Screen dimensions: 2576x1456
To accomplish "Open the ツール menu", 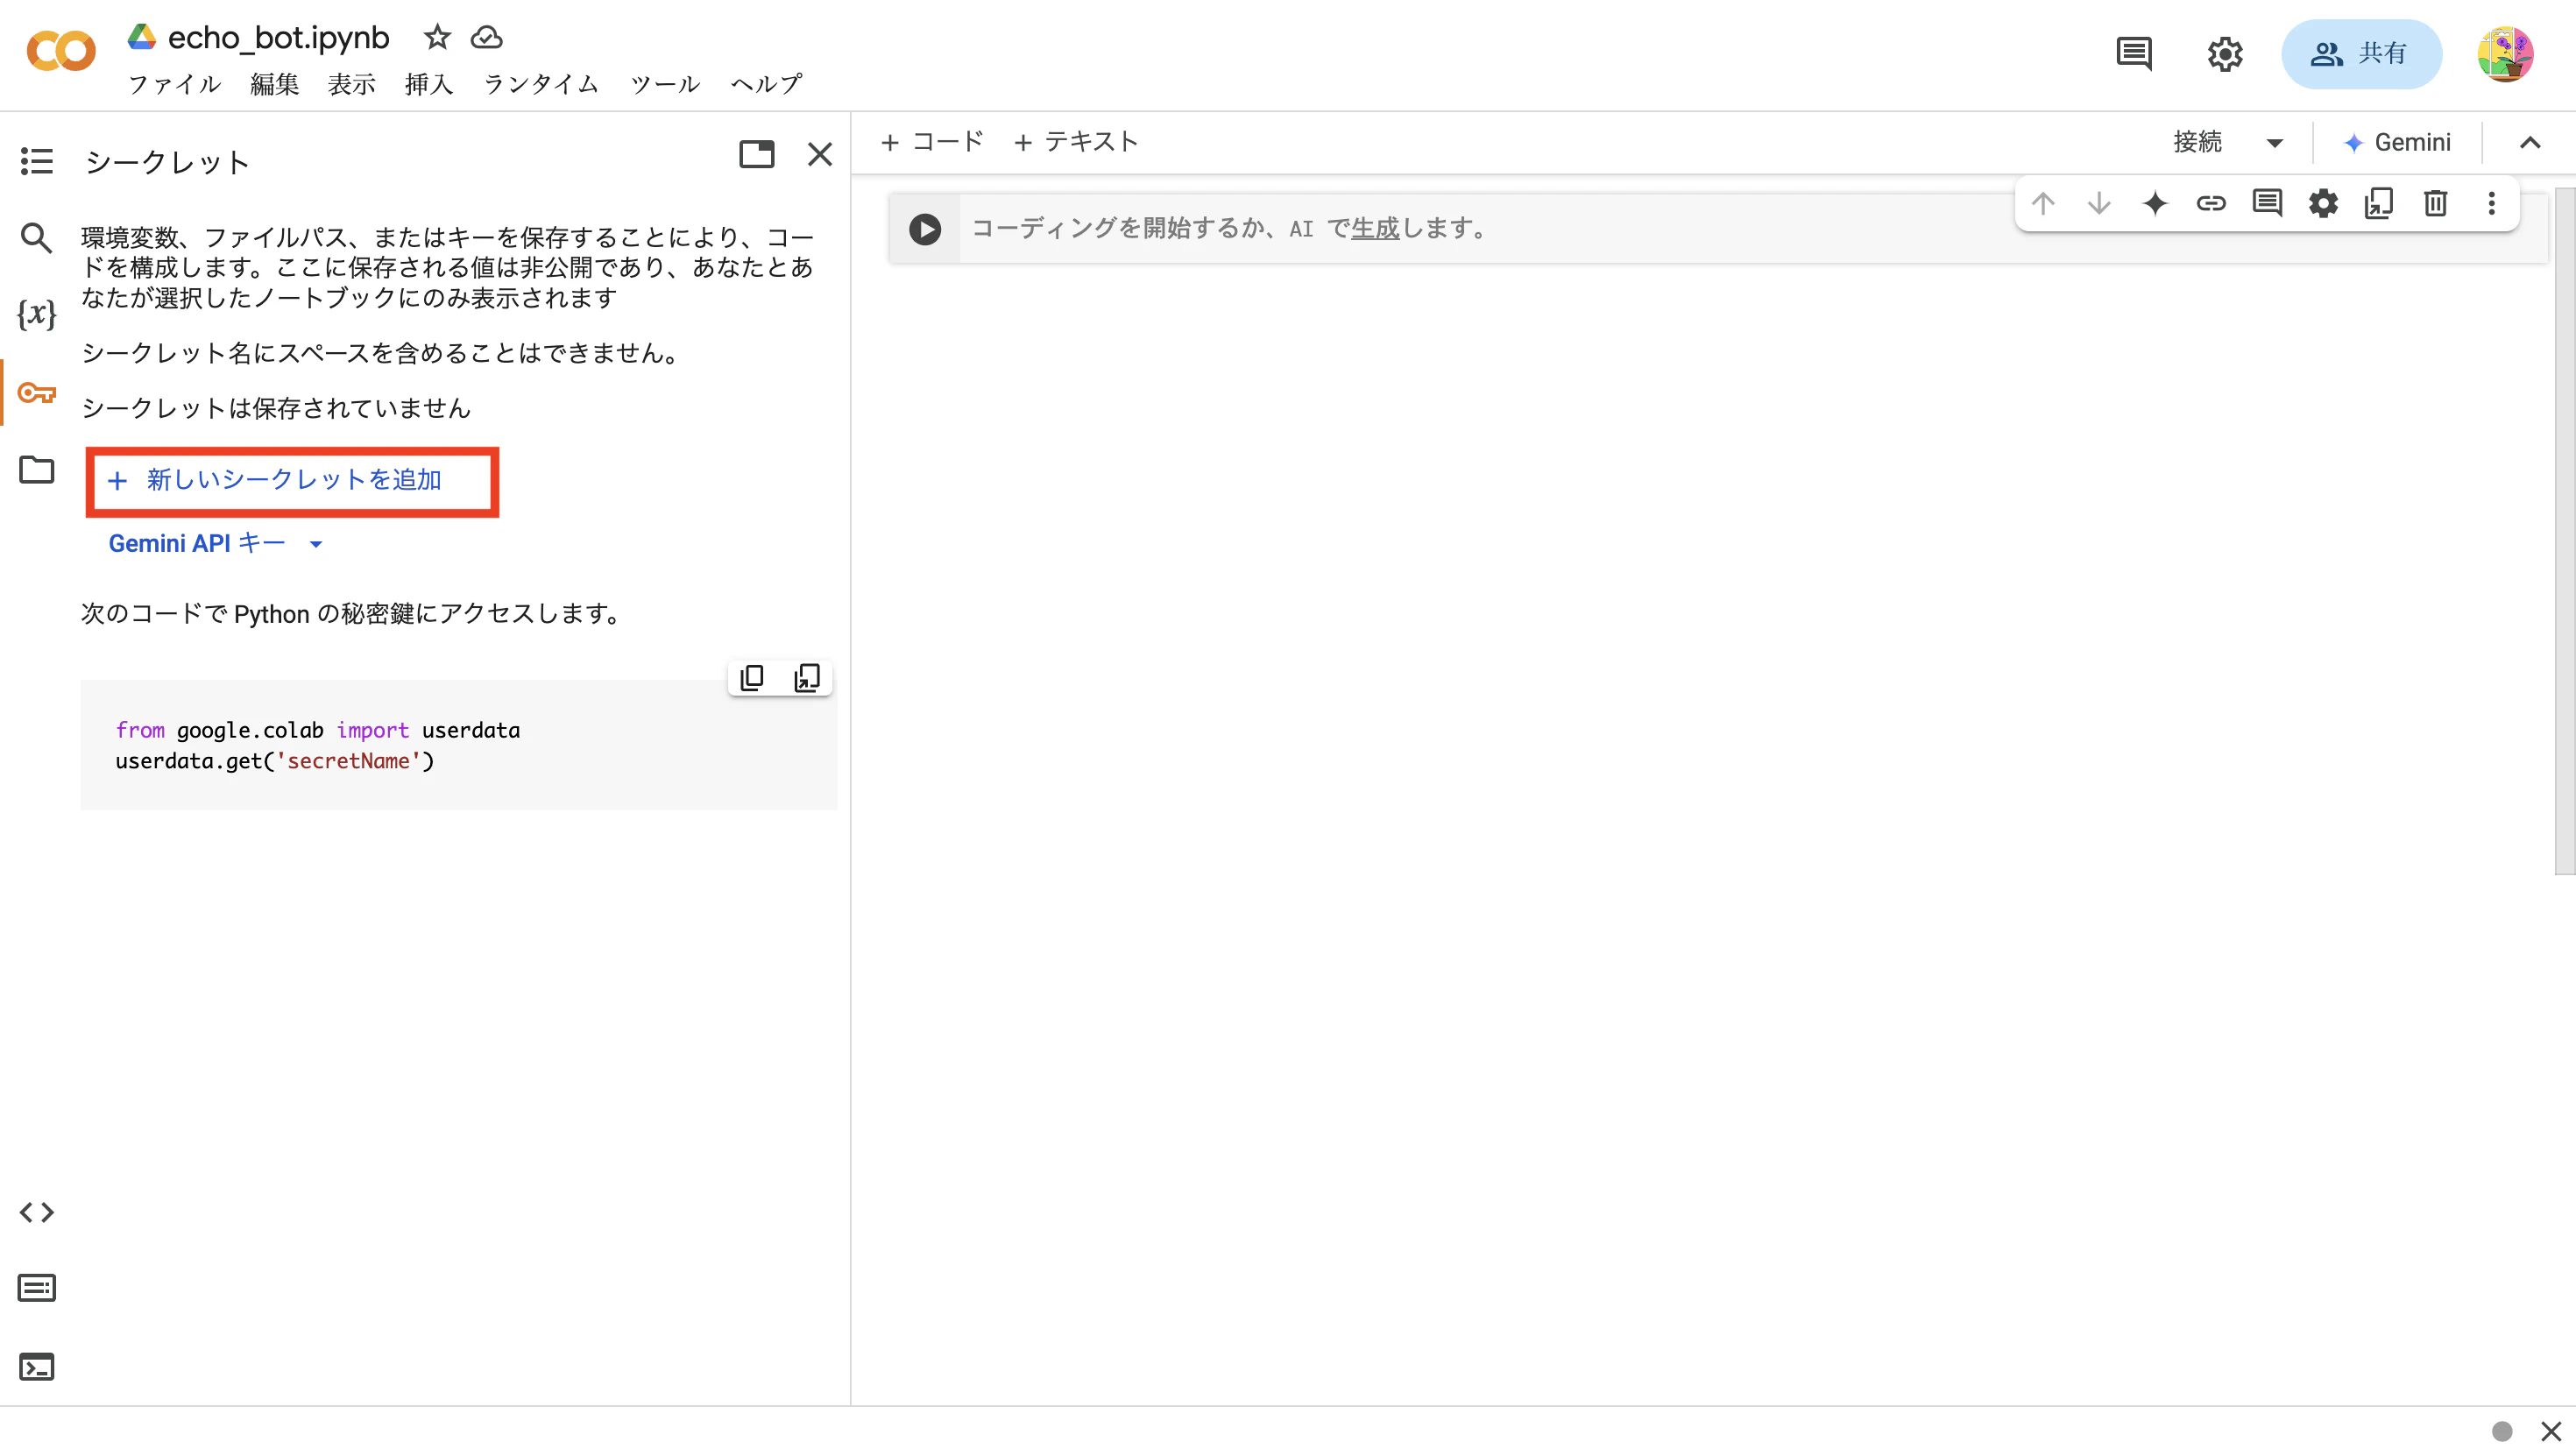I will [x=665, y=84].
